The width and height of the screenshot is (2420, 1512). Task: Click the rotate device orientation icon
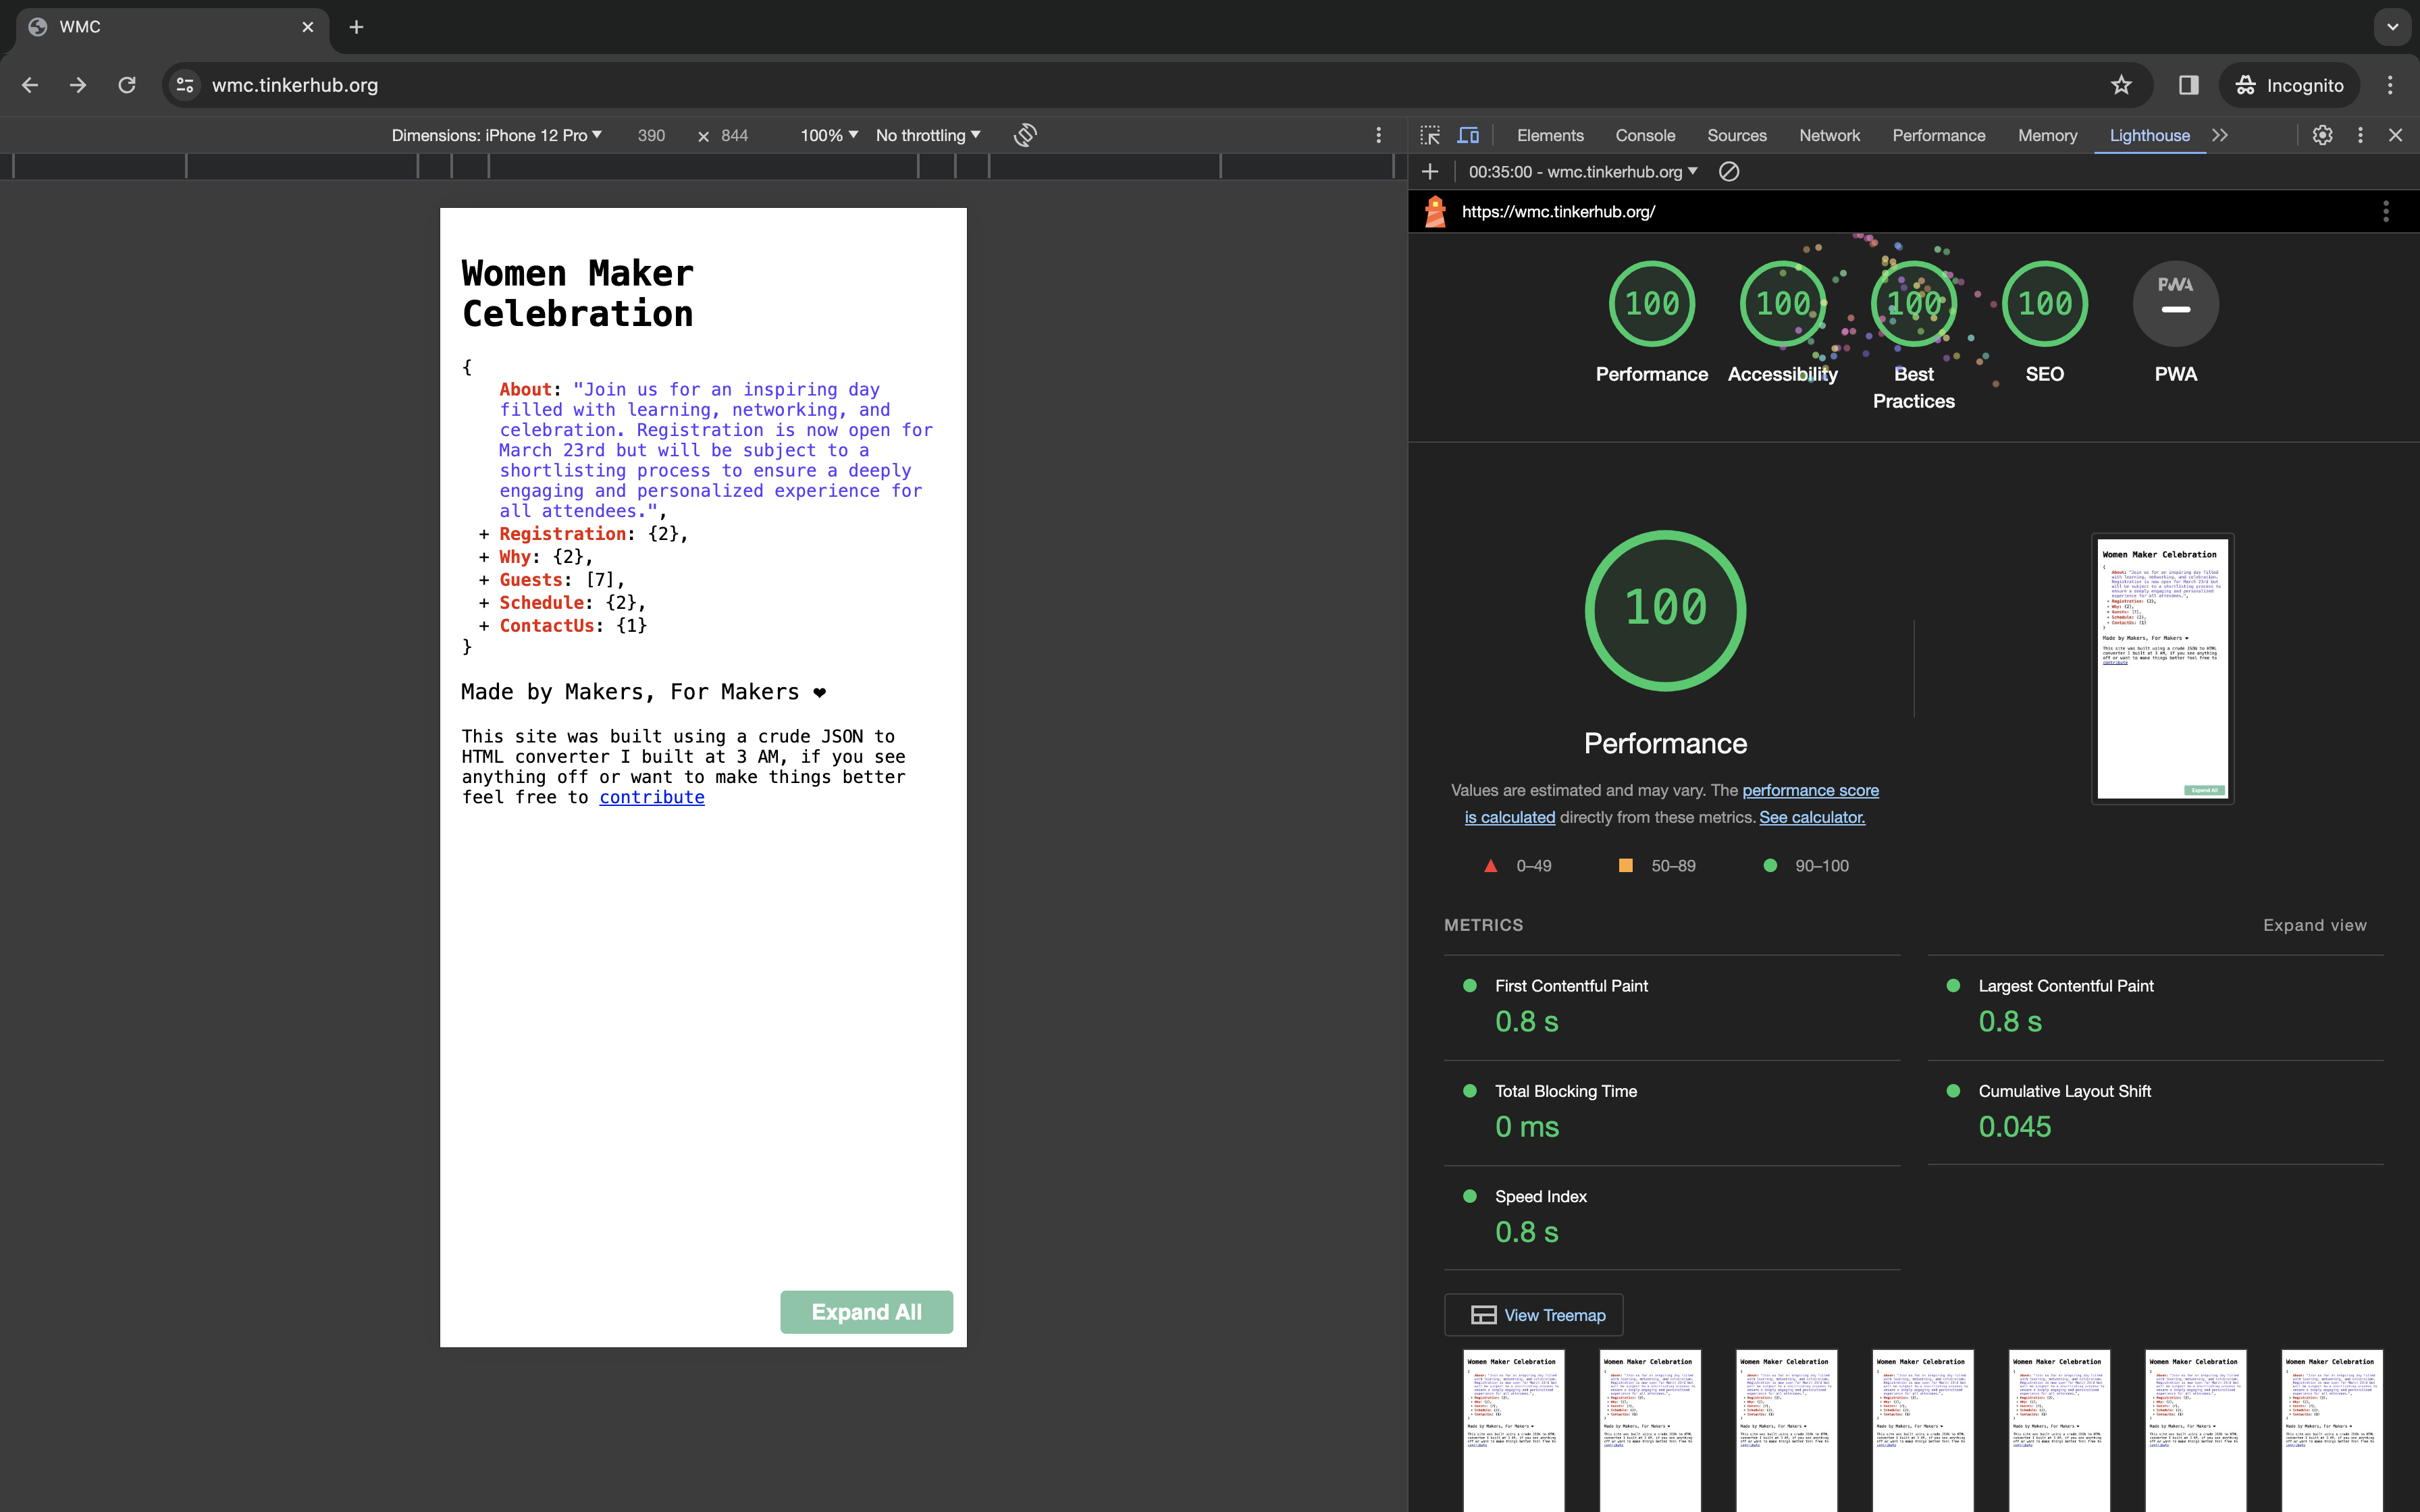(1025, 135)
